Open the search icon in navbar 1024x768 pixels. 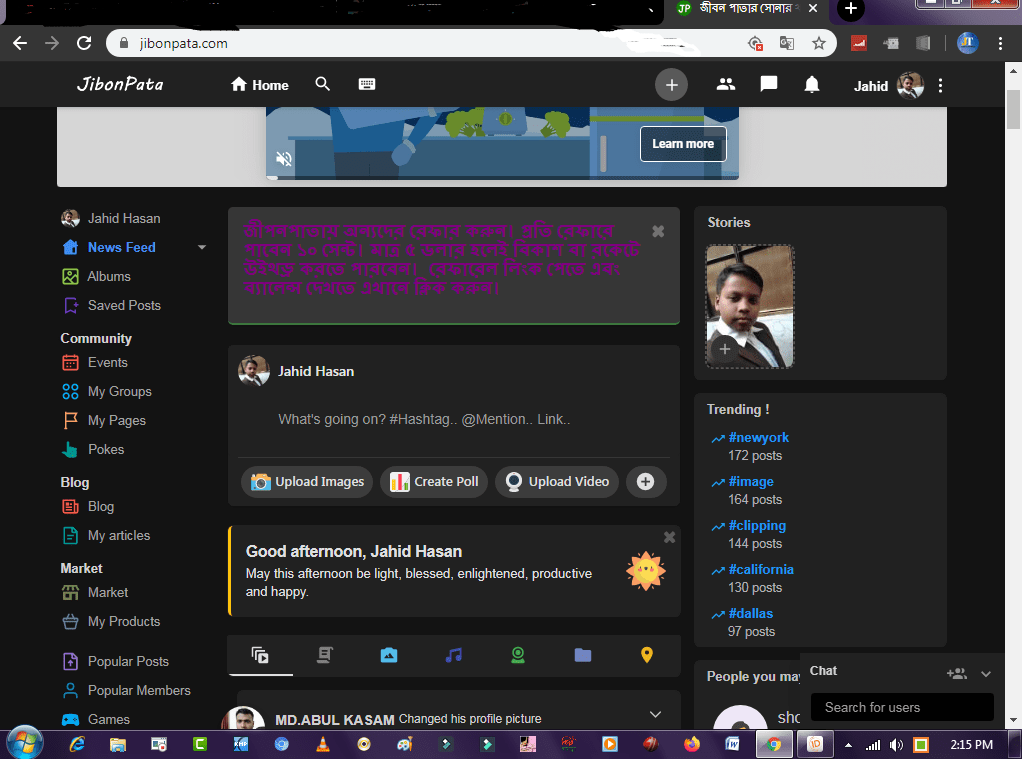pyautogui.click(x=322, y=85)
